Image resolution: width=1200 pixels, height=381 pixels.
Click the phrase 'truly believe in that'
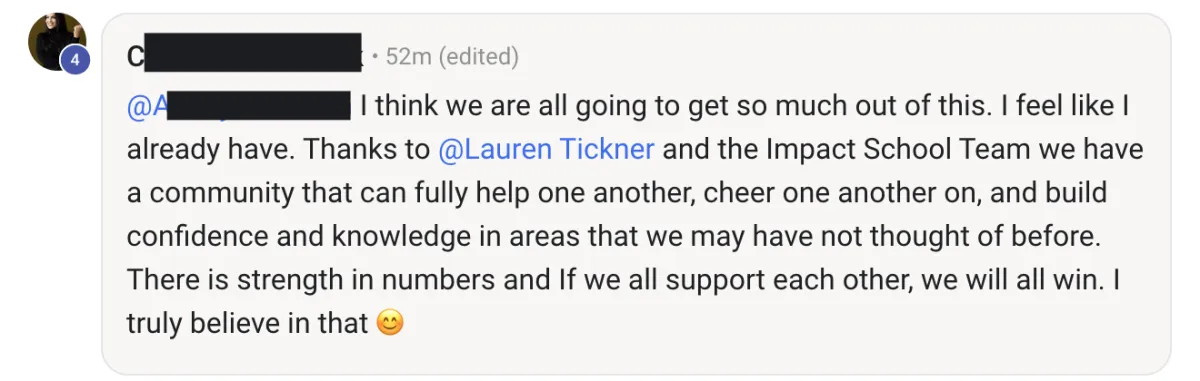pos(248,324)
